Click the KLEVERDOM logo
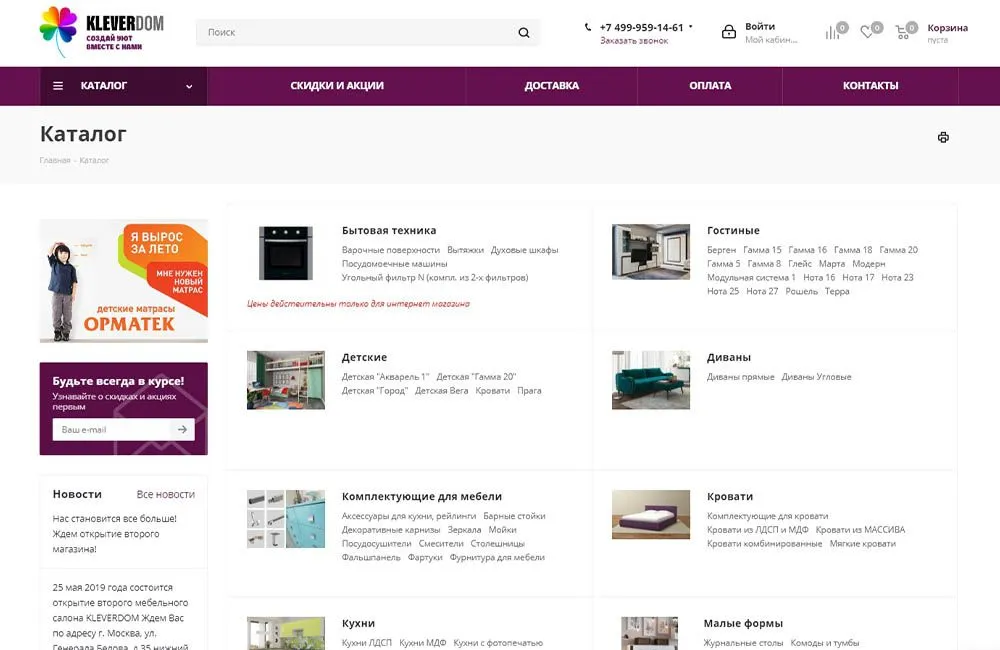 101,32
